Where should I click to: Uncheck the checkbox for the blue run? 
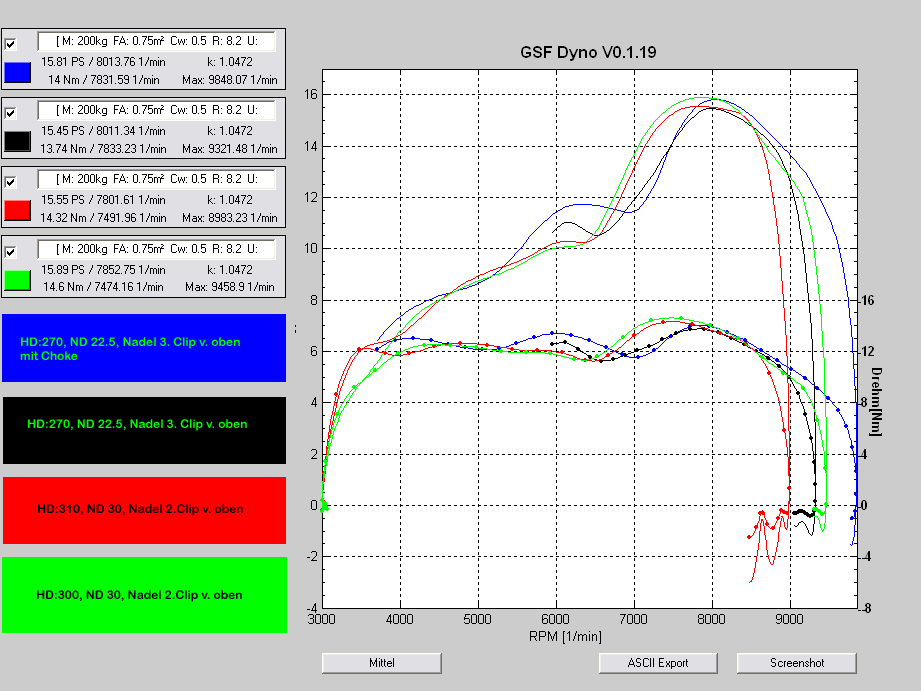pos(11,44)
